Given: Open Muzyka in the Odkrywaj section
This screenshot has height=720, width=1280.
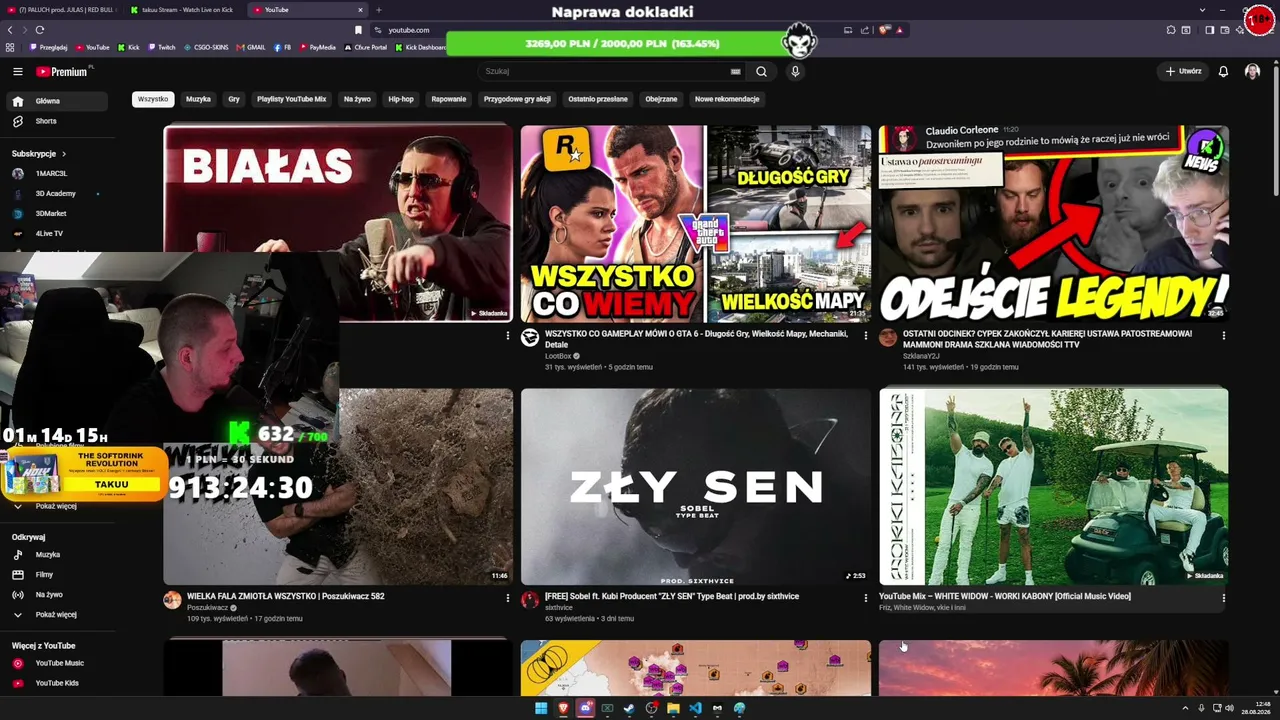Looking at the screenshot, I should (x=58, y=554).
